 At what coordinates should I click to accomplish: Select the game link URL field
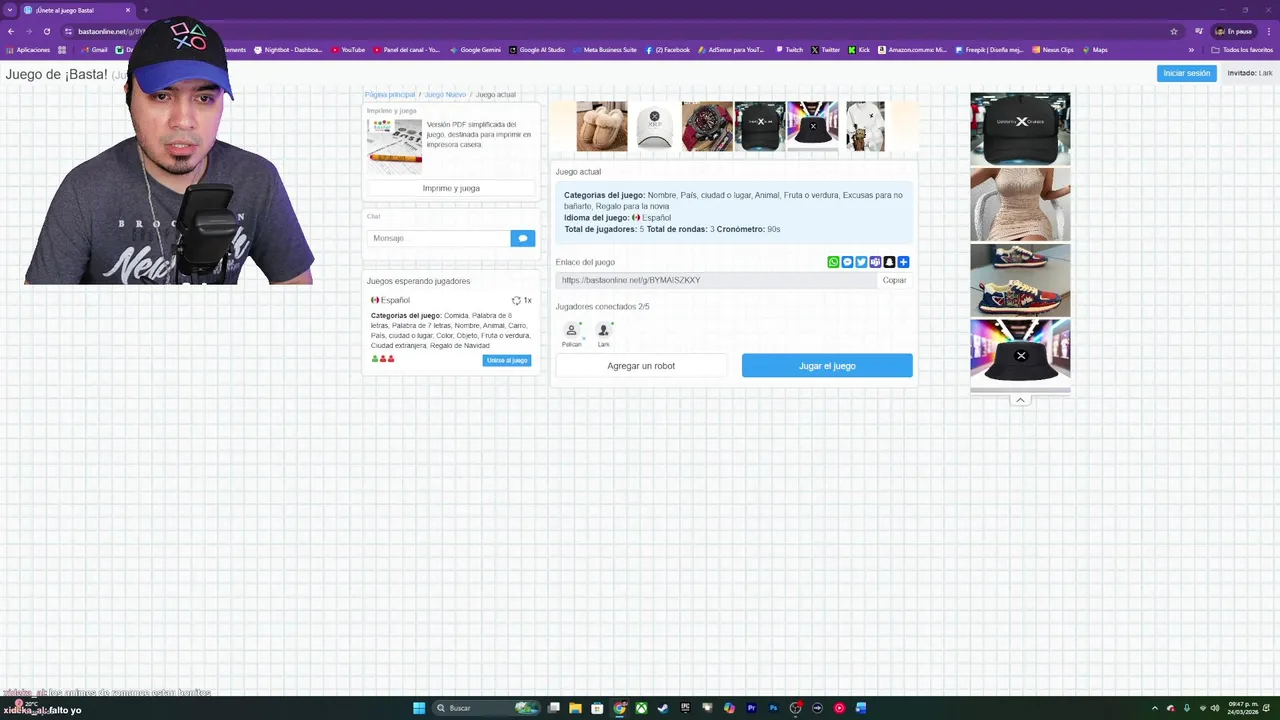[x=716, y=280]
